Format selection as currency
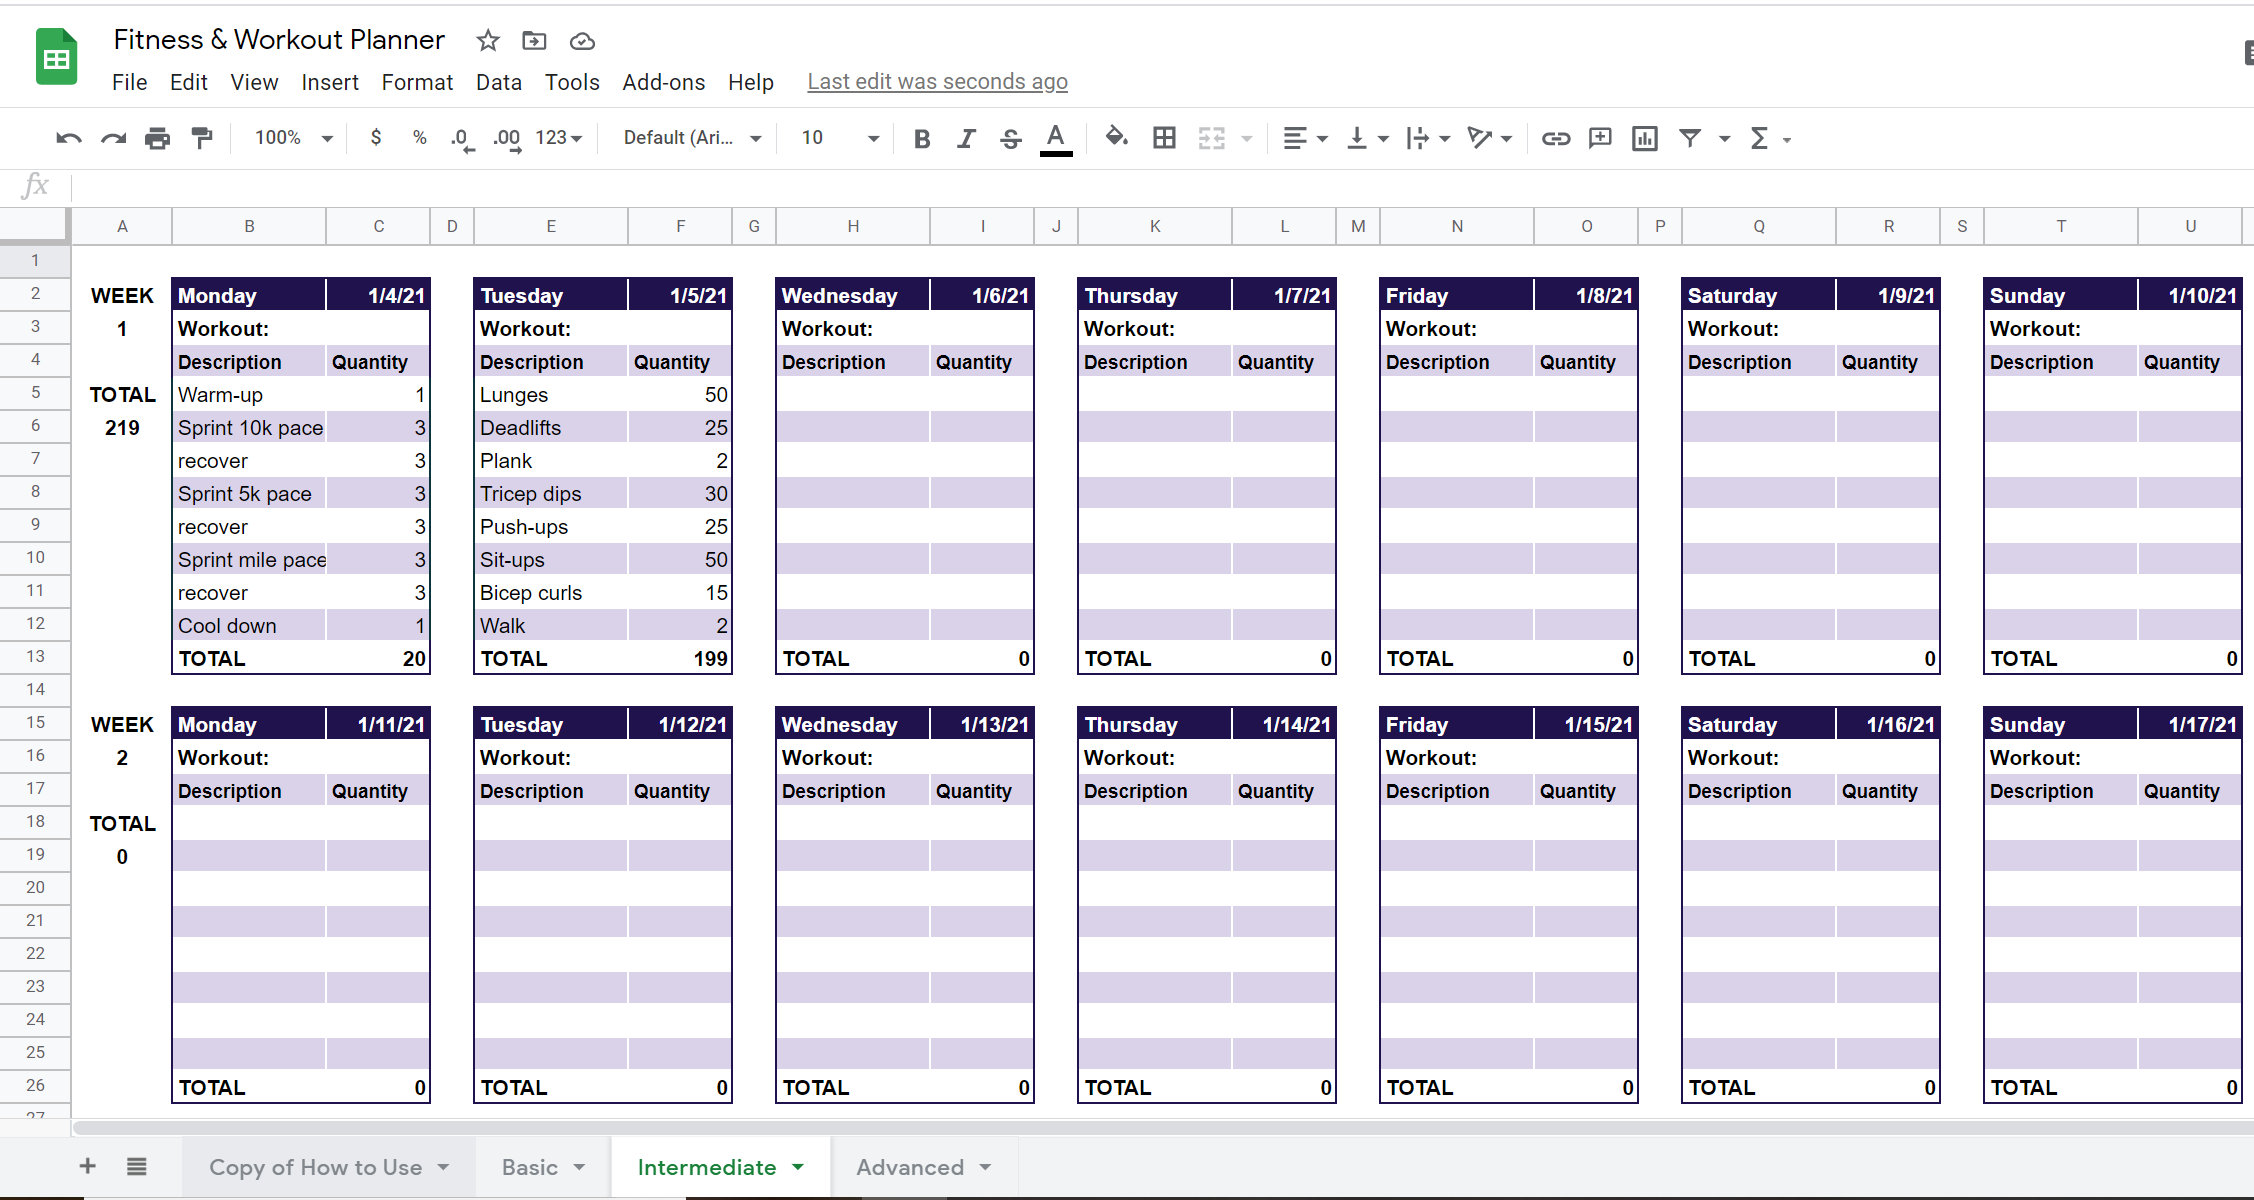 (376, 138)
